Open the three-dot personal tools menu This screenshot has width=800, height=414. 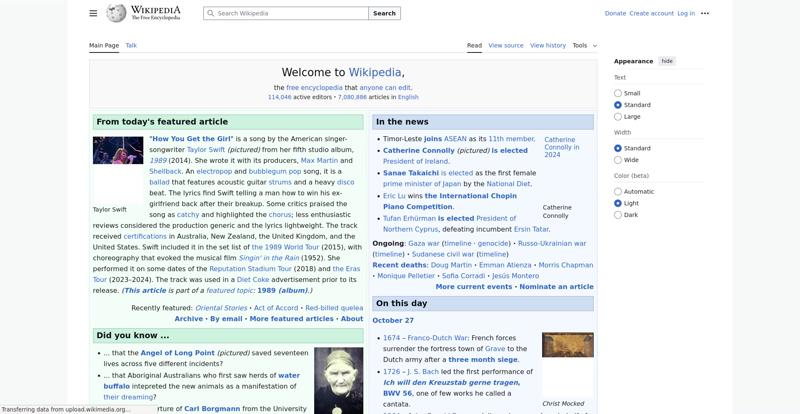pyautogui.click(x=705, y=13)
